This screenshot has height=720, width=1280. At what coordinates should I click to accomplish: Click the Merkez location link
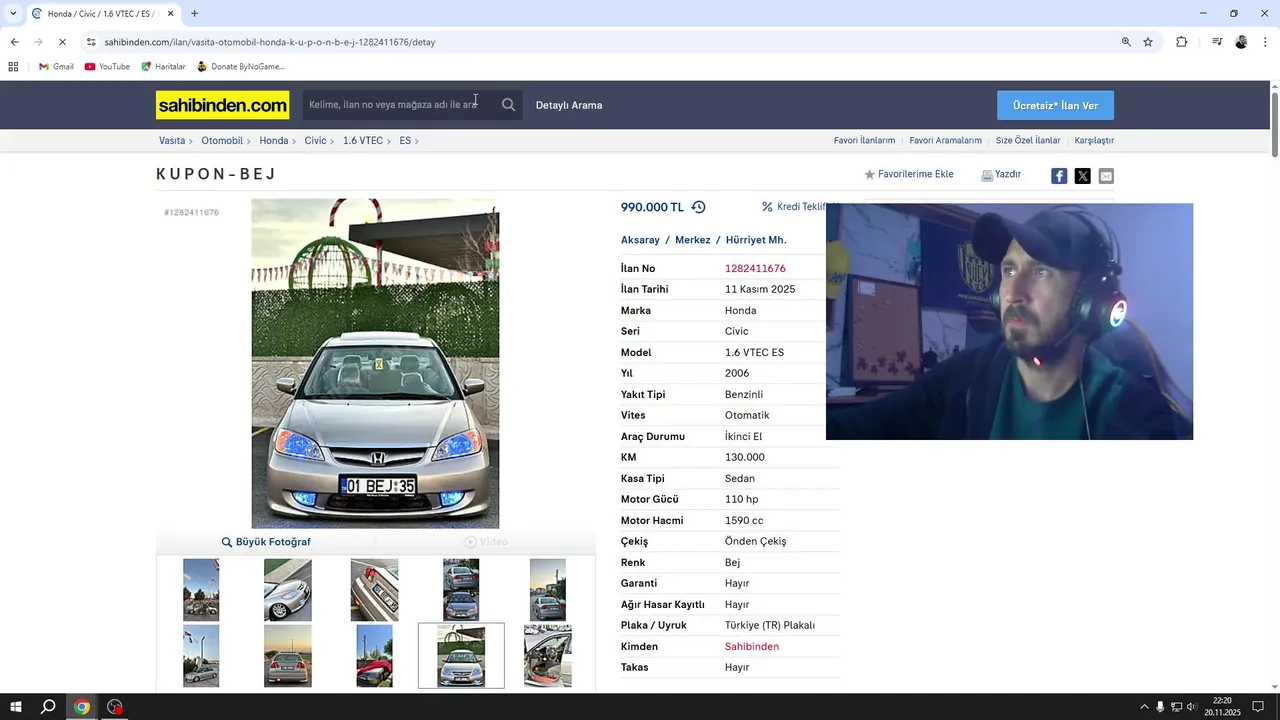click(x=693, y=240)
